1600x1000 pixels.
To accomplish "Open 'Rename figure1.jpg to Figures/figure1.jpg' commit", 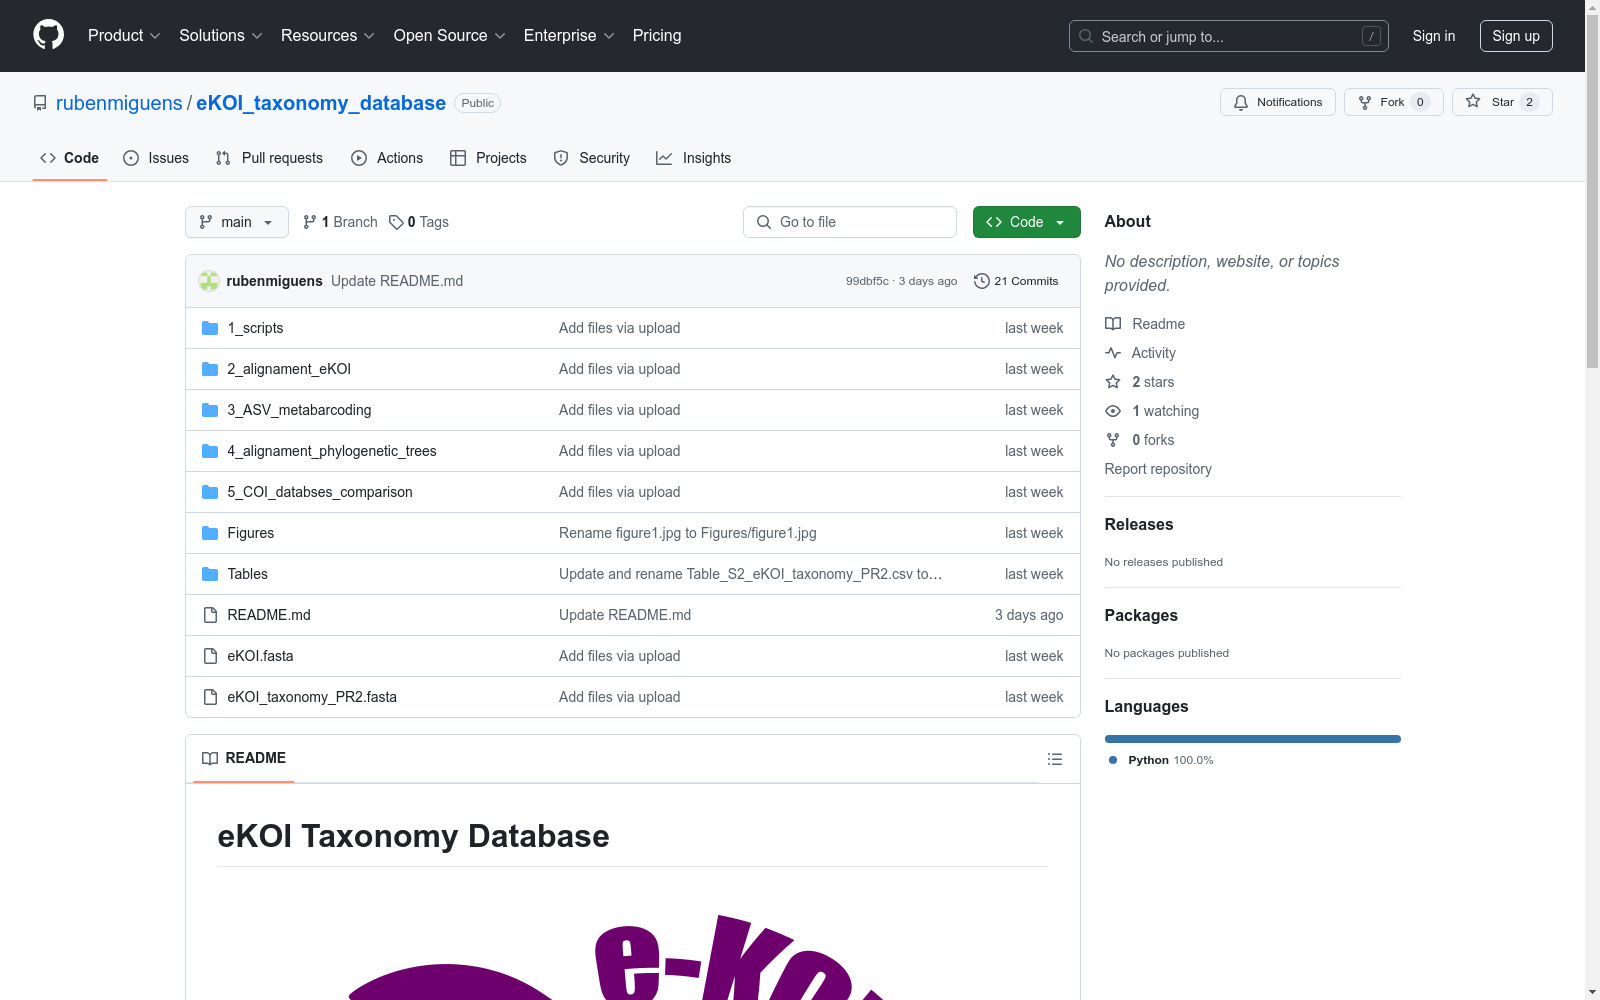I will coord(688,533).
